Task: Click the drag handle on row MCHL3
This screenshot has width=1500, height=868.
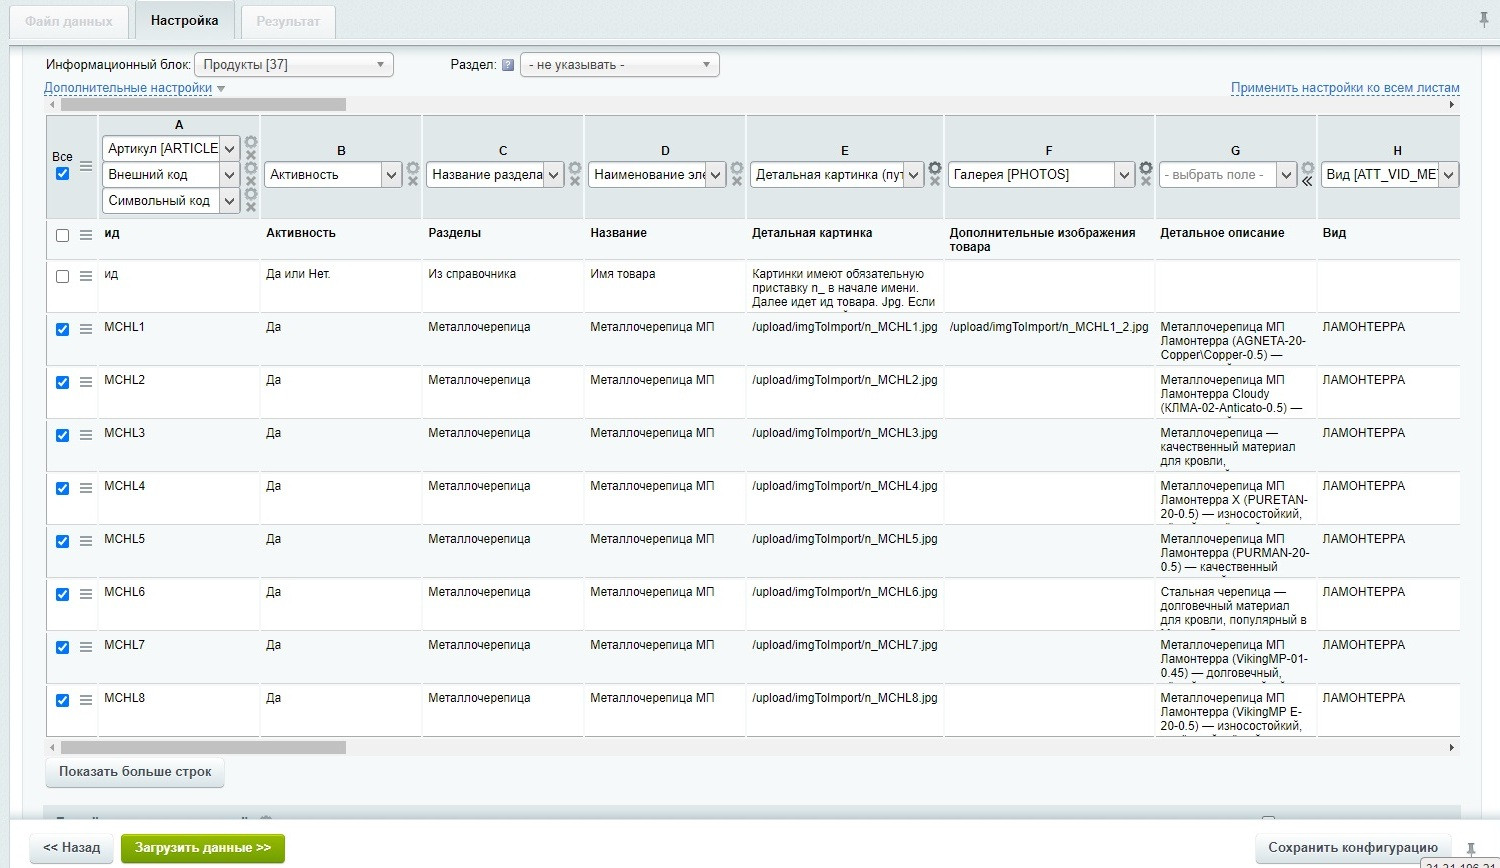Action: (x=86, y=435)
